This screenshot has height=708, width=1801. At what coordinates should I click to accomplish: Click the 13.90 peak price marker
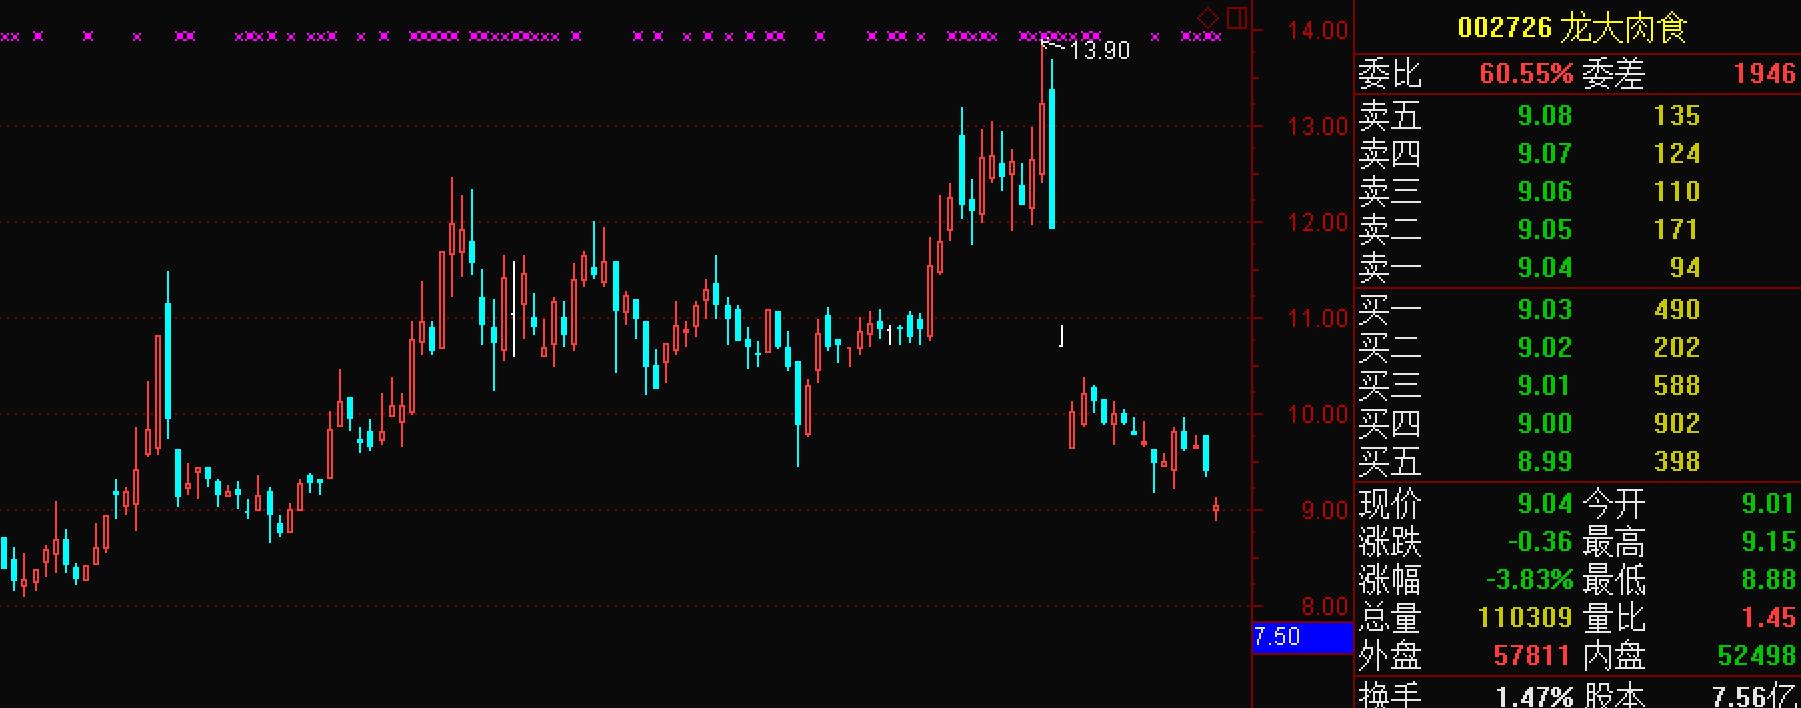click(1099, 51)
